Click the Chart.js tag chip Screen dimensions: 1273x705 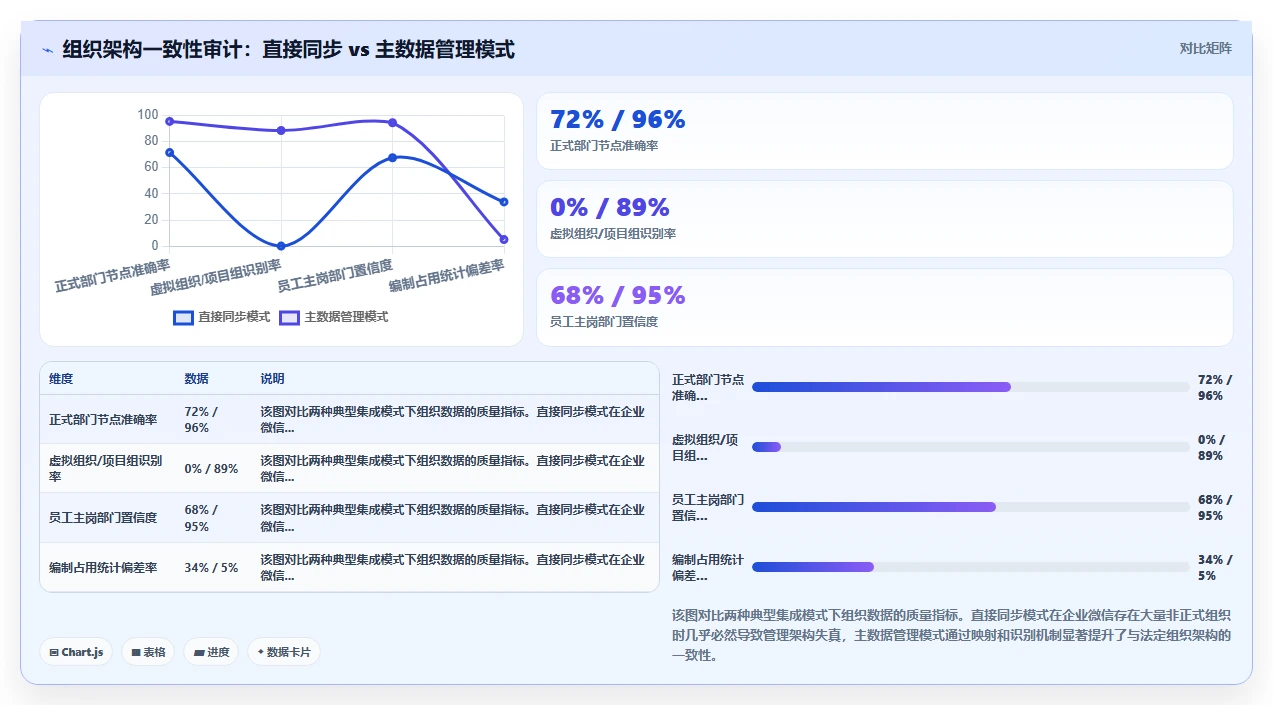tap(76, 652)
